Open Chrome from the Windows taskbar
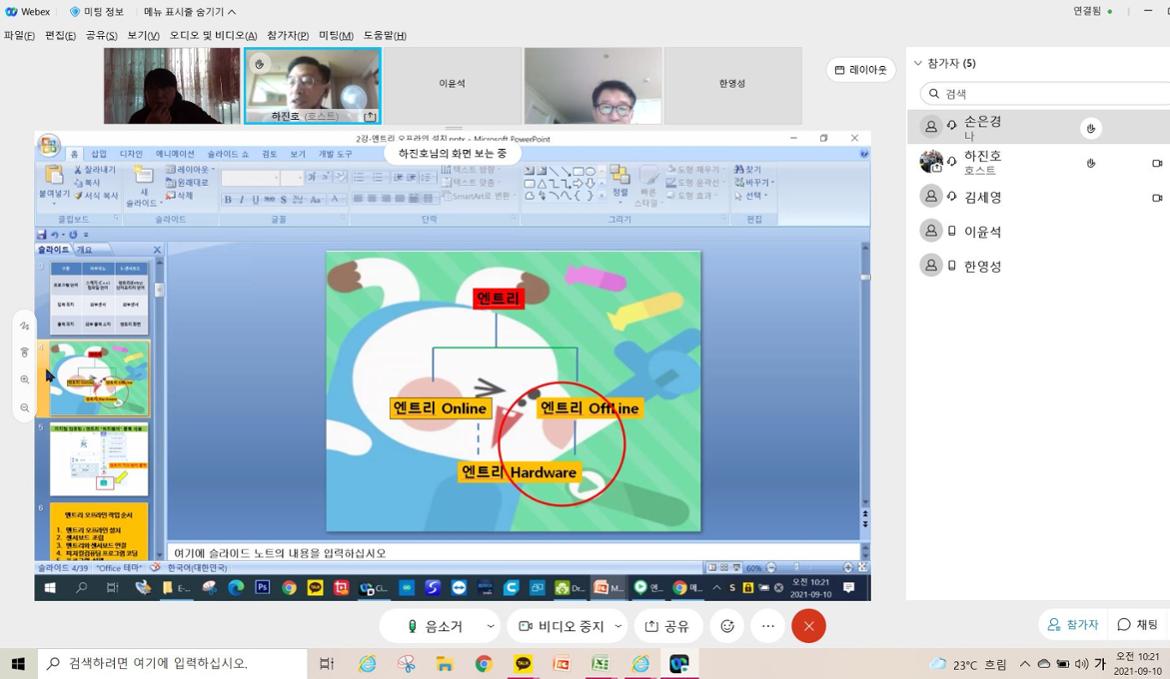 pyautogui.click(x=484, y=663)
